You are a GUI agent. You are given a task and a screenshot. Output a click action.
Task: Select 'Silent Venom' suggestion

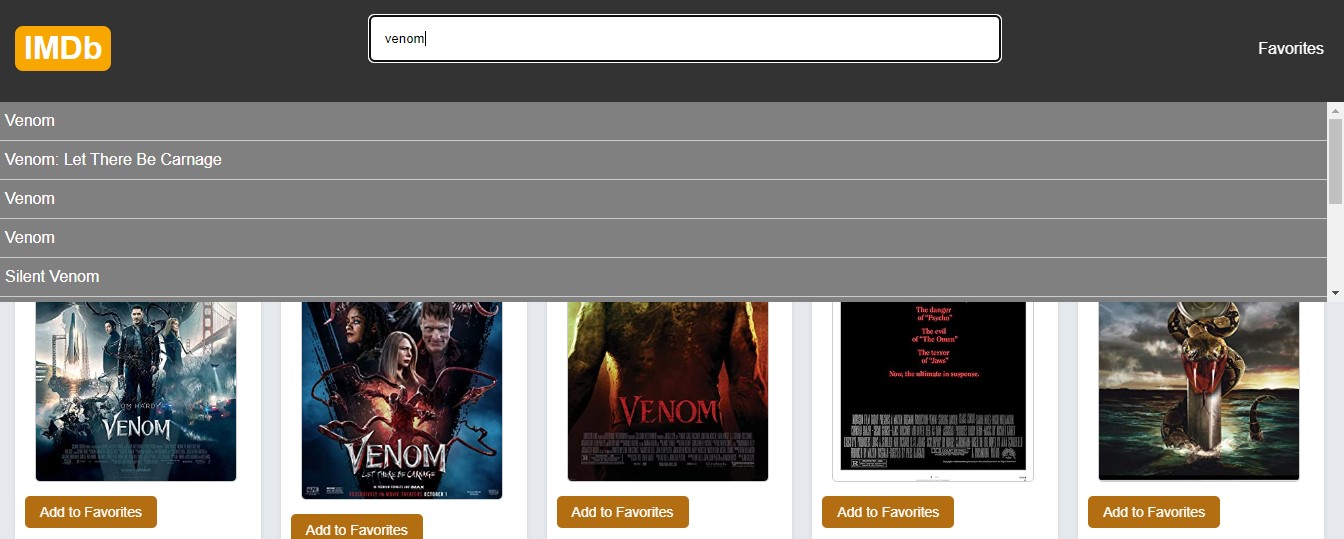(663, 277)
